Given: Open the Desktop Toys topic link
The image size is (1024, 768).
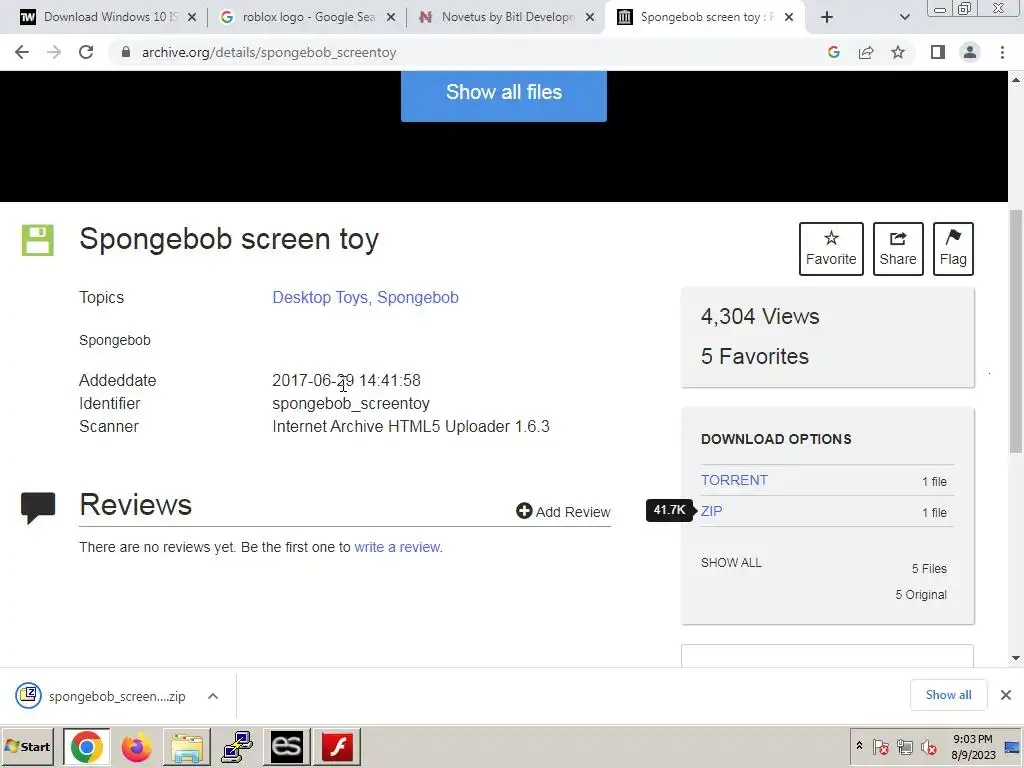Looking at the screenshot, I should [x=321, y=297].
